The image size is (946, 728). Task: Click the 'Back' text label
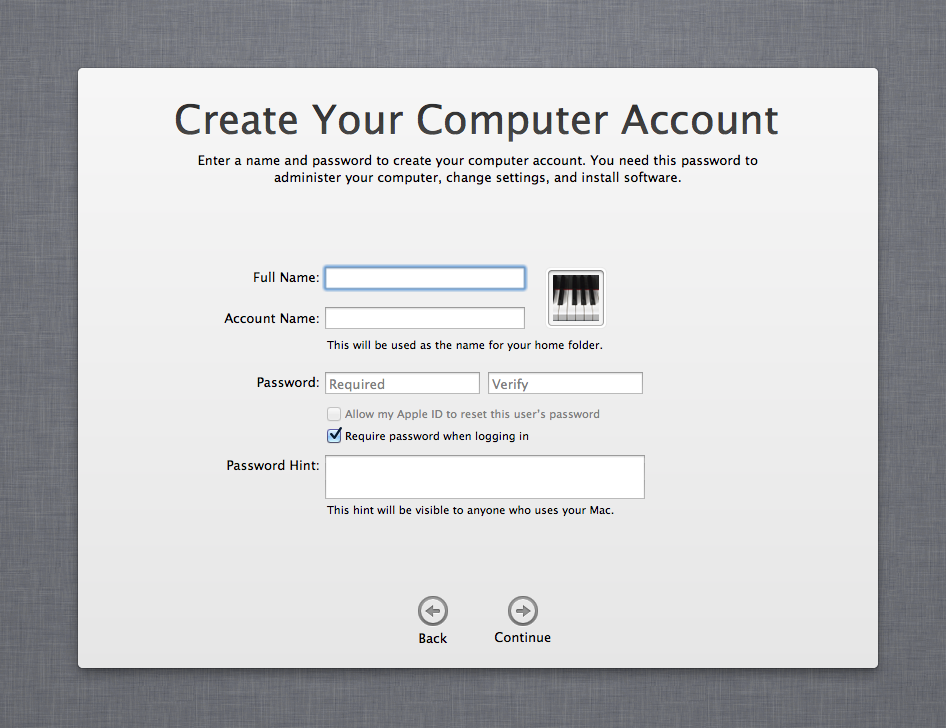click(x=433, y=638)
